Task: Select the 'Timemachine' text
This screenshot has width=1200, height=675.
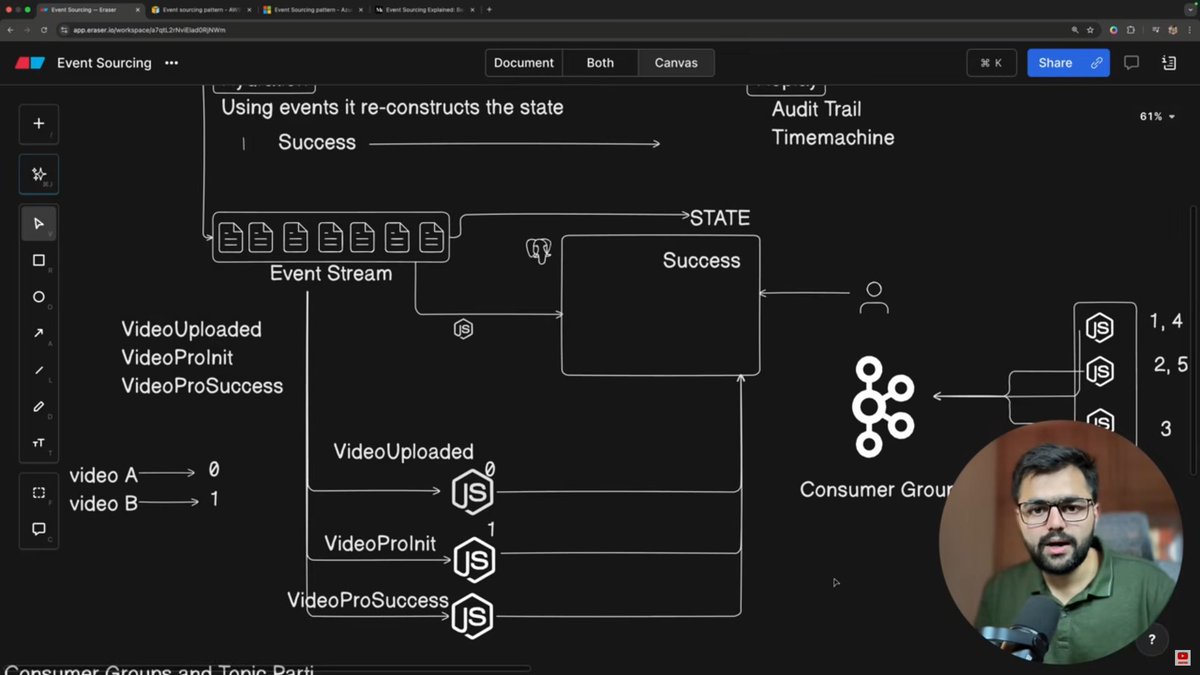Action: click(833, 137)
